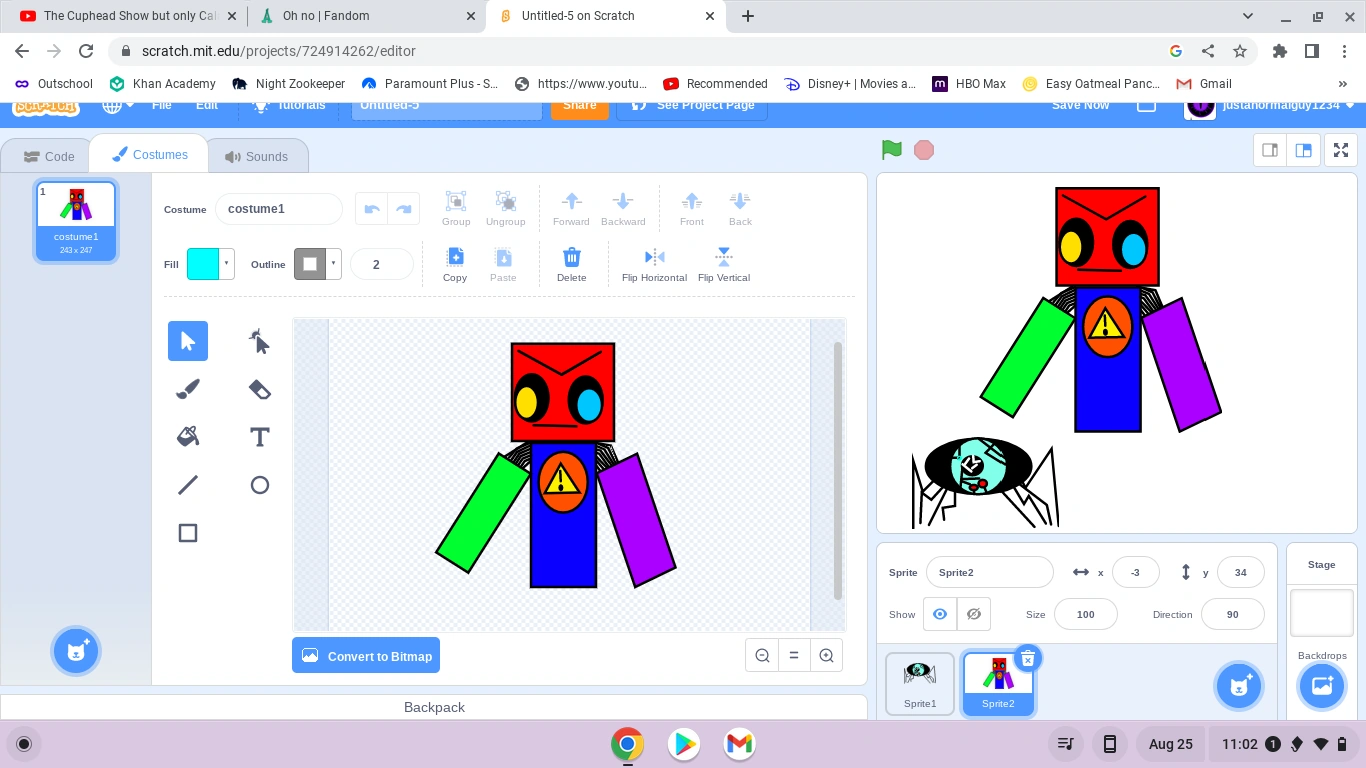Click the Outline color swatch

click(311, 263)
